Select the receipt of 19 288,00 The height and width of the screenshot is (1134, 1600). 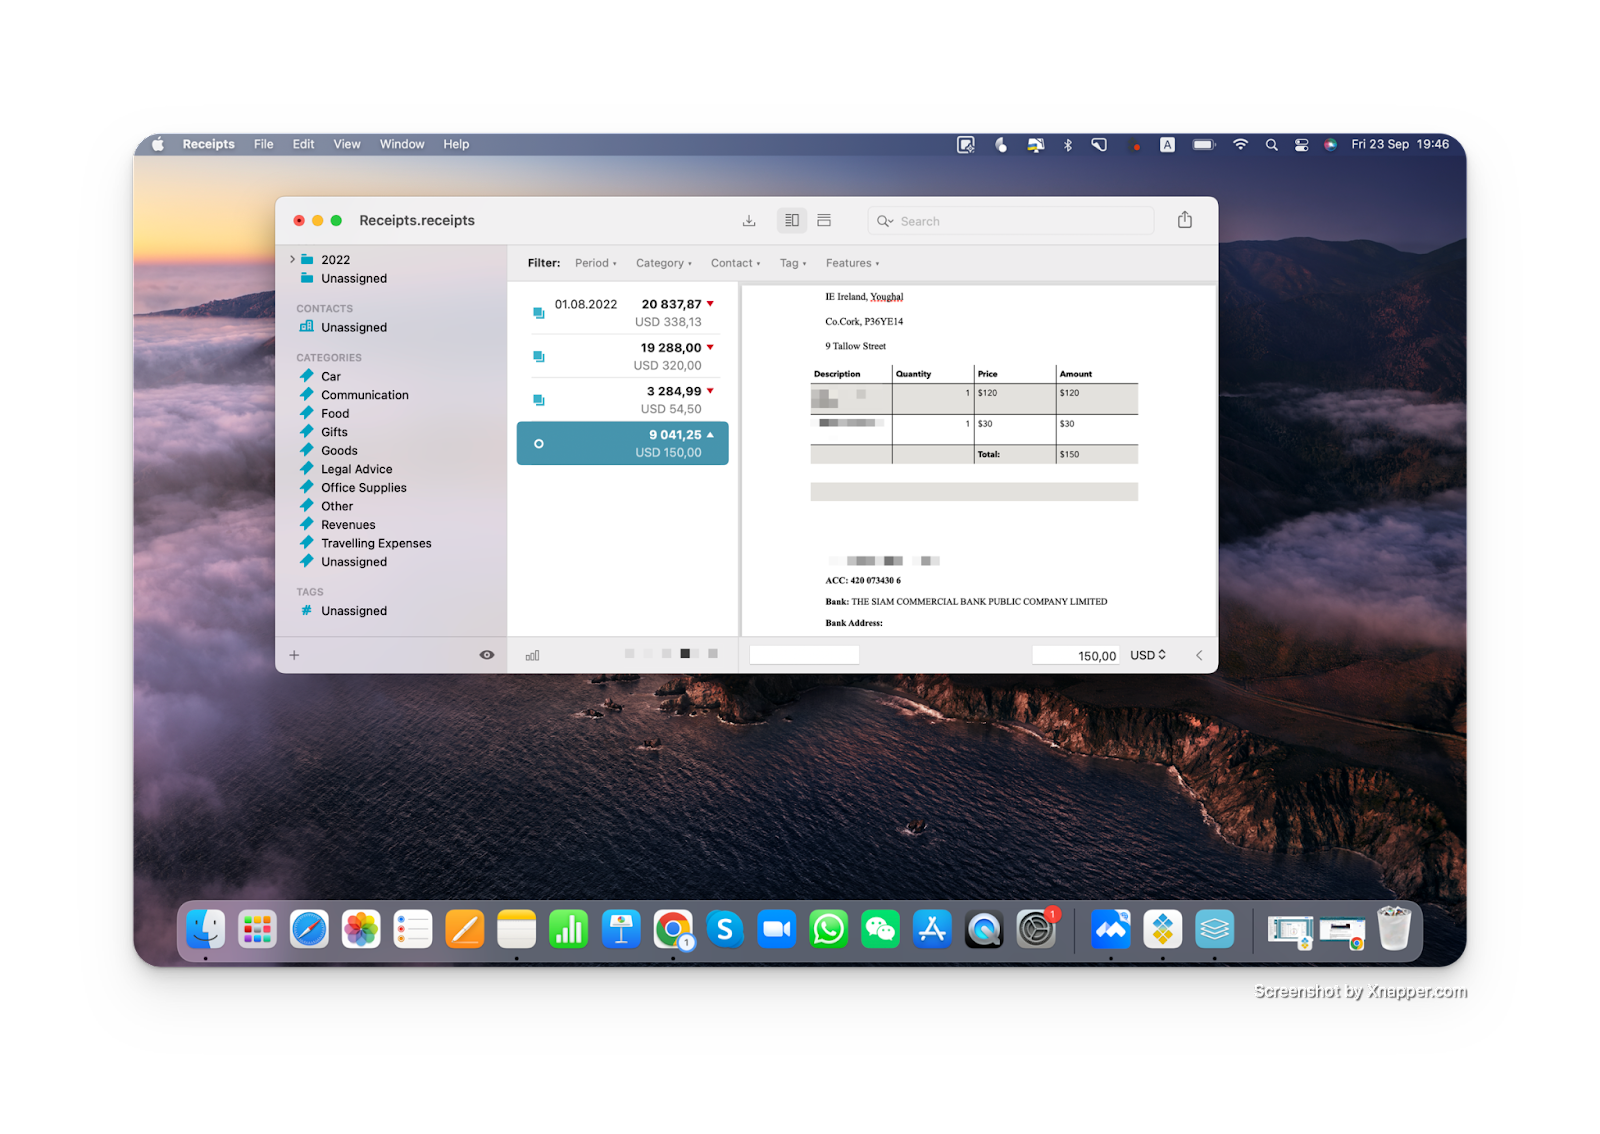pos(623,356)
